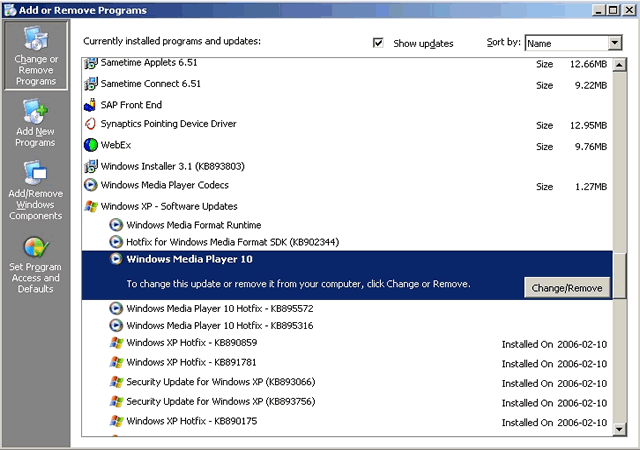Click the Windows Media Player Codecs icon
This screenshot has width=640, height=450.
tap(91, 185)
